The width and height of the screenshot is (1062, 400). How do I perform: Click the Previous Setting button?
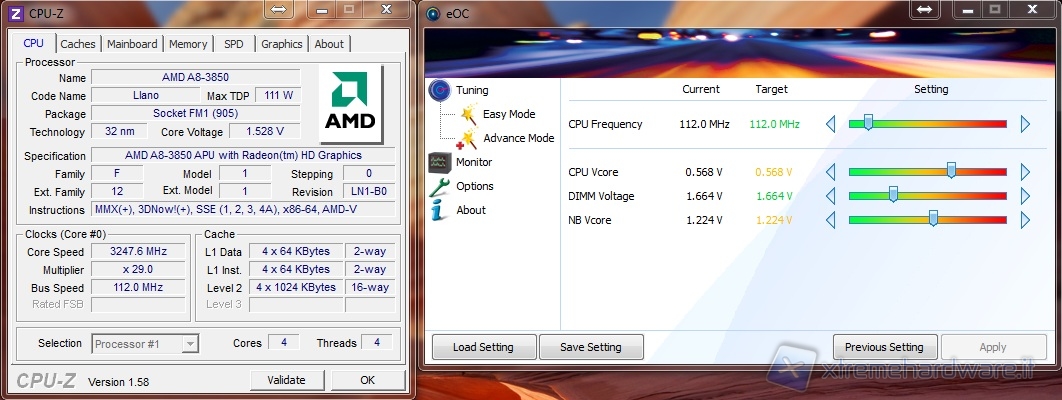884,347
